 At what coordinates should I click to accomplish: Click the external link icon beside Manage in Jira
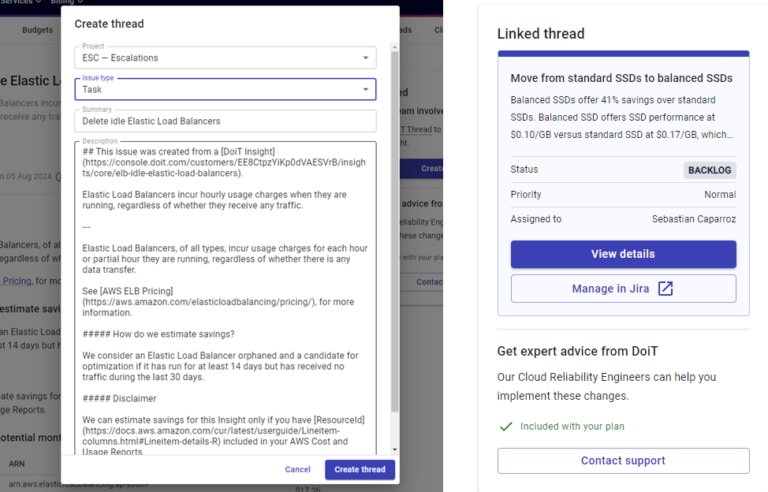coord(665,289)
